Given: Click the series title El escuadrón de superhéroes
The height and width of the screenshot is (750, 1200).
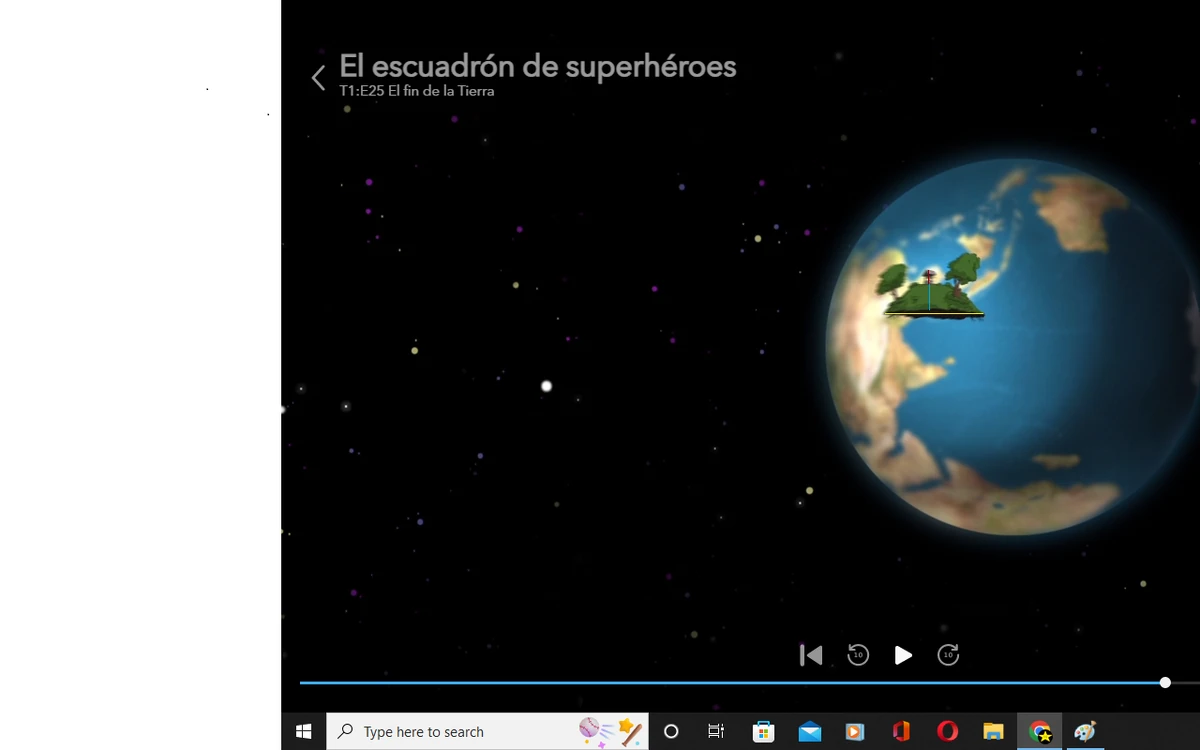Looking at the screenshot, I should coord(538,66).
